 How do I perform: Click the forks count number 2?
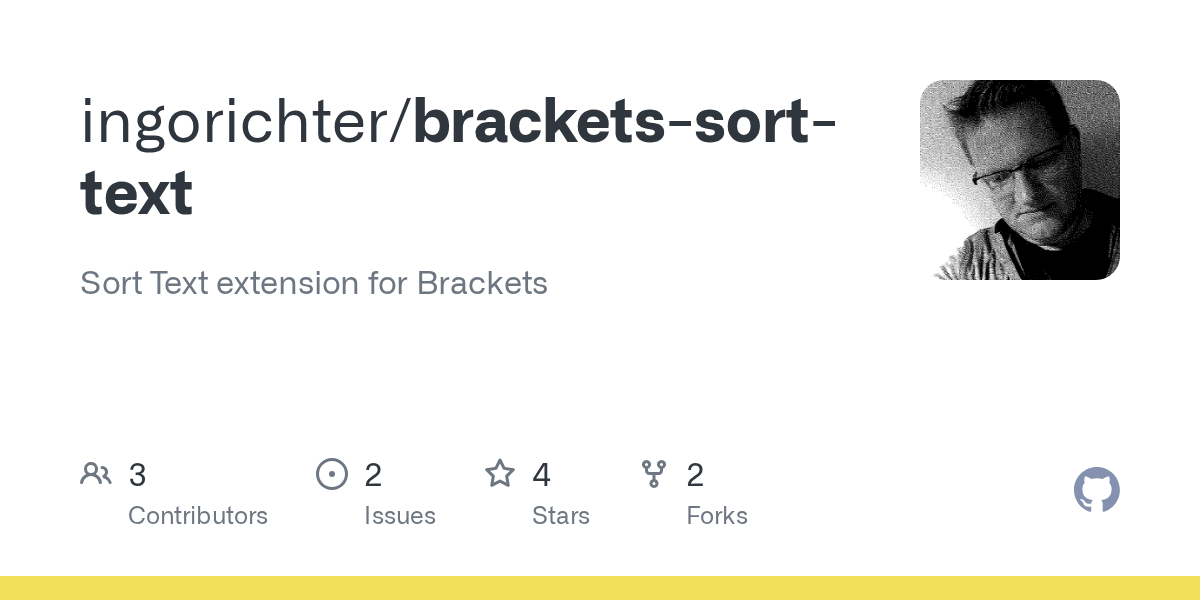(695, 475)
